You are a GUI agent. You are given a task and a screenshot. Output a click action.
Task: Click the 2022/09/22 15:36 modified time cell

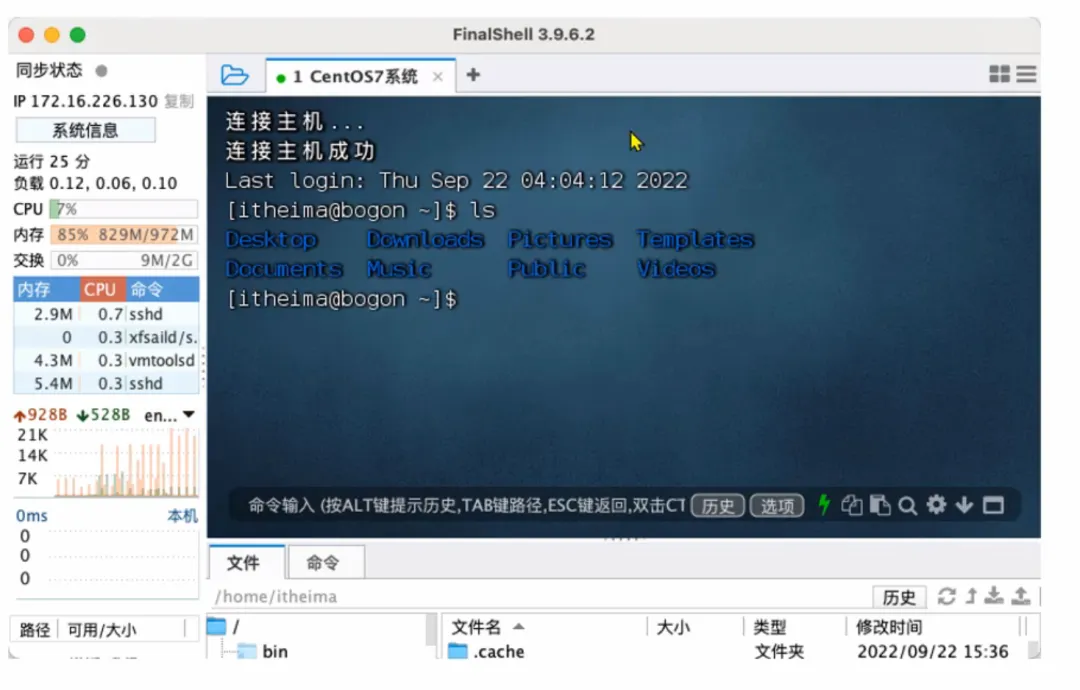[932, 651]
